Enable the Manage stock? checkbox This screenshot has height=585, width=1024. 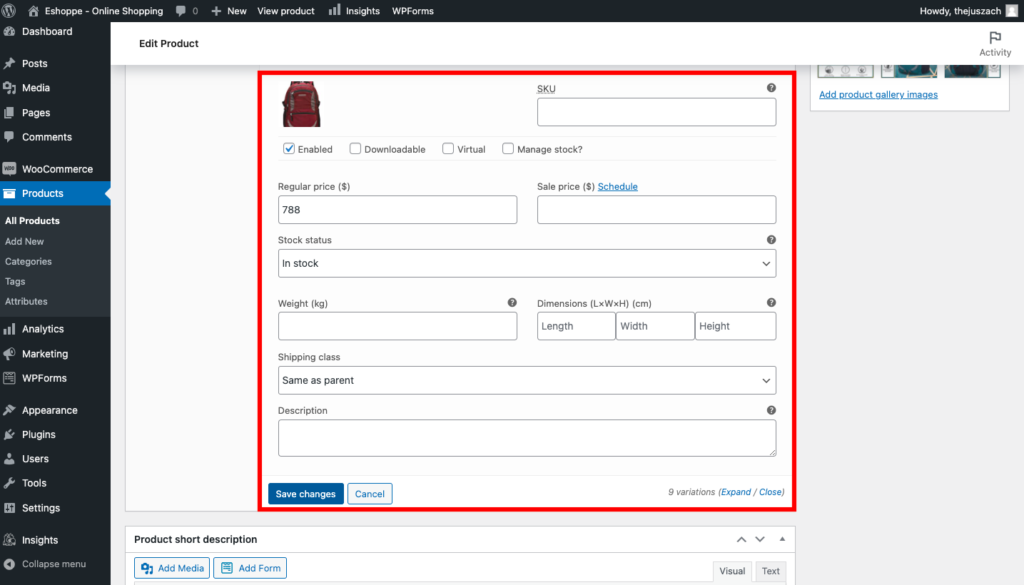point(508,149)
